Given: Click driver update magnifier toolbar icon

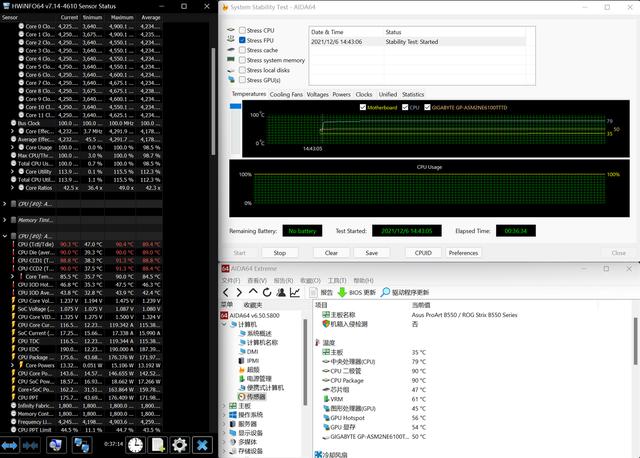Looking at the screenshot, I should tap(385, 292).
